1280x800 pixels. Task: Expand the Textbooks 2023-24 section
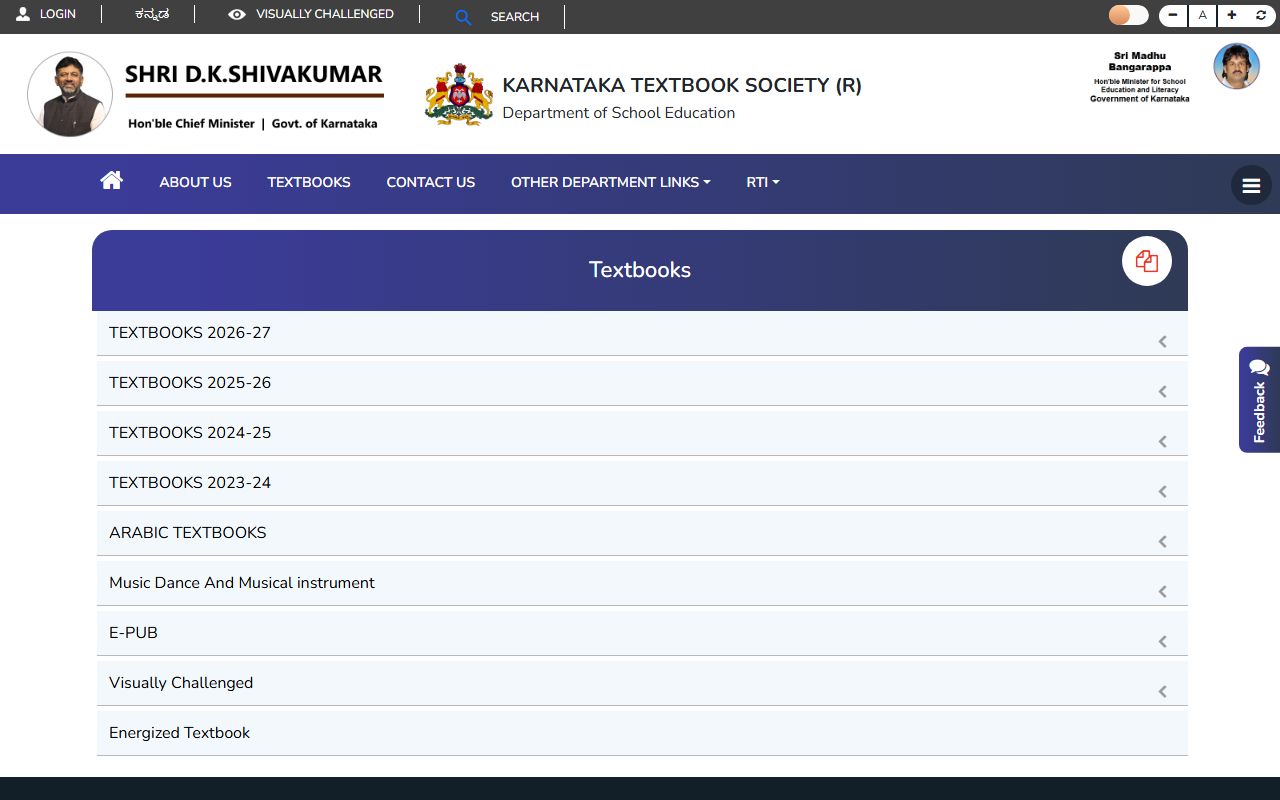642,483
